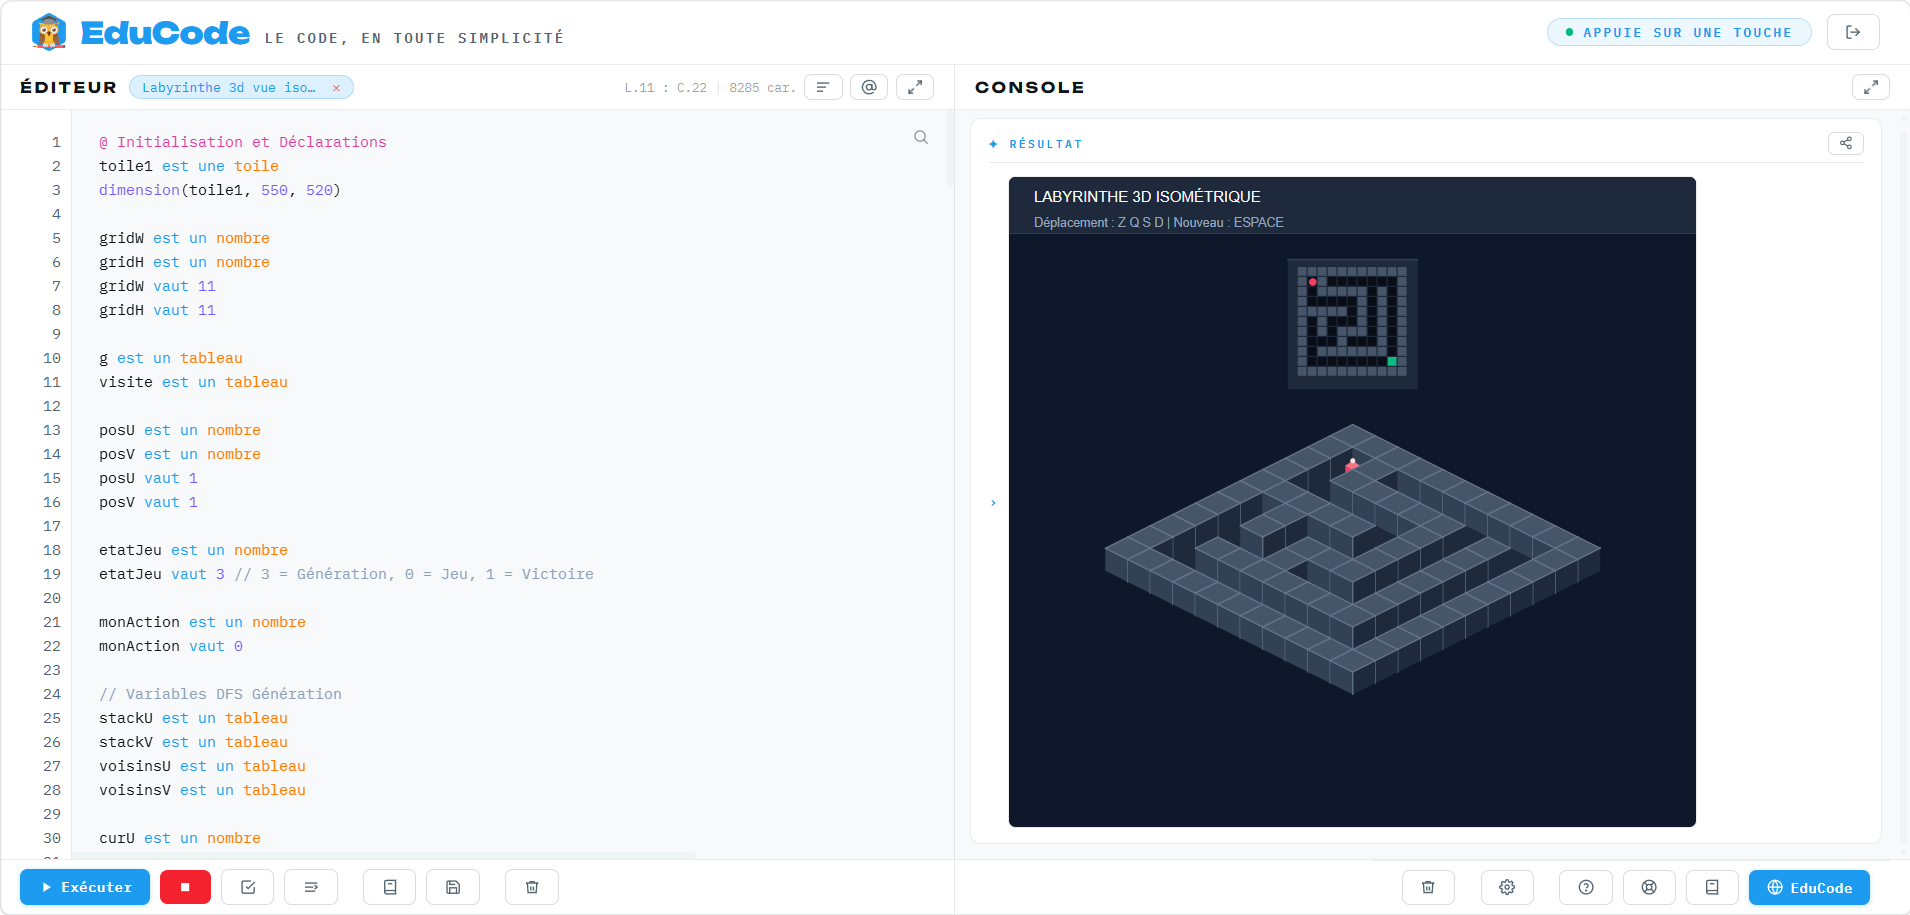Expand the console to fullscreen
This screenshot has height=915, width=1910.
click(1871, 87)
